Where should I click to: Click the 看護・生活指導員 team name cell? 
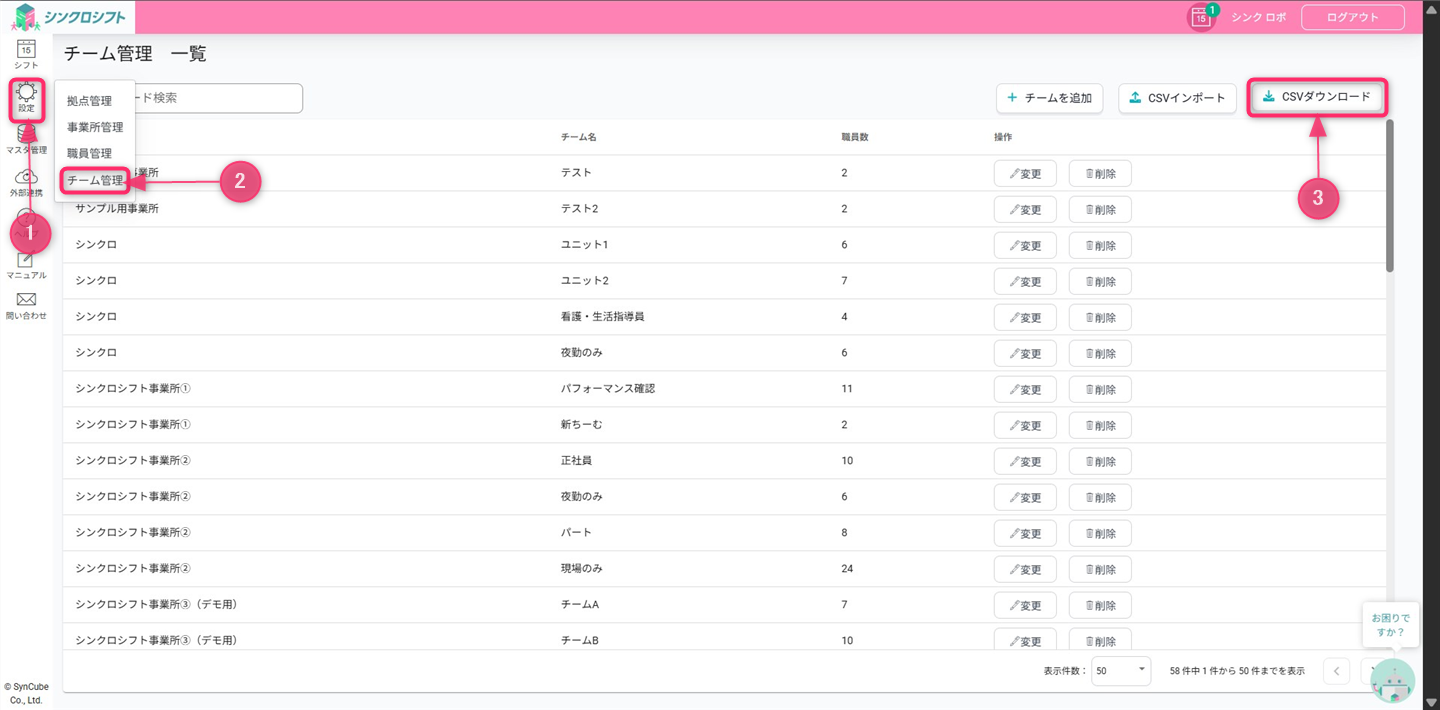coord(602,317)
